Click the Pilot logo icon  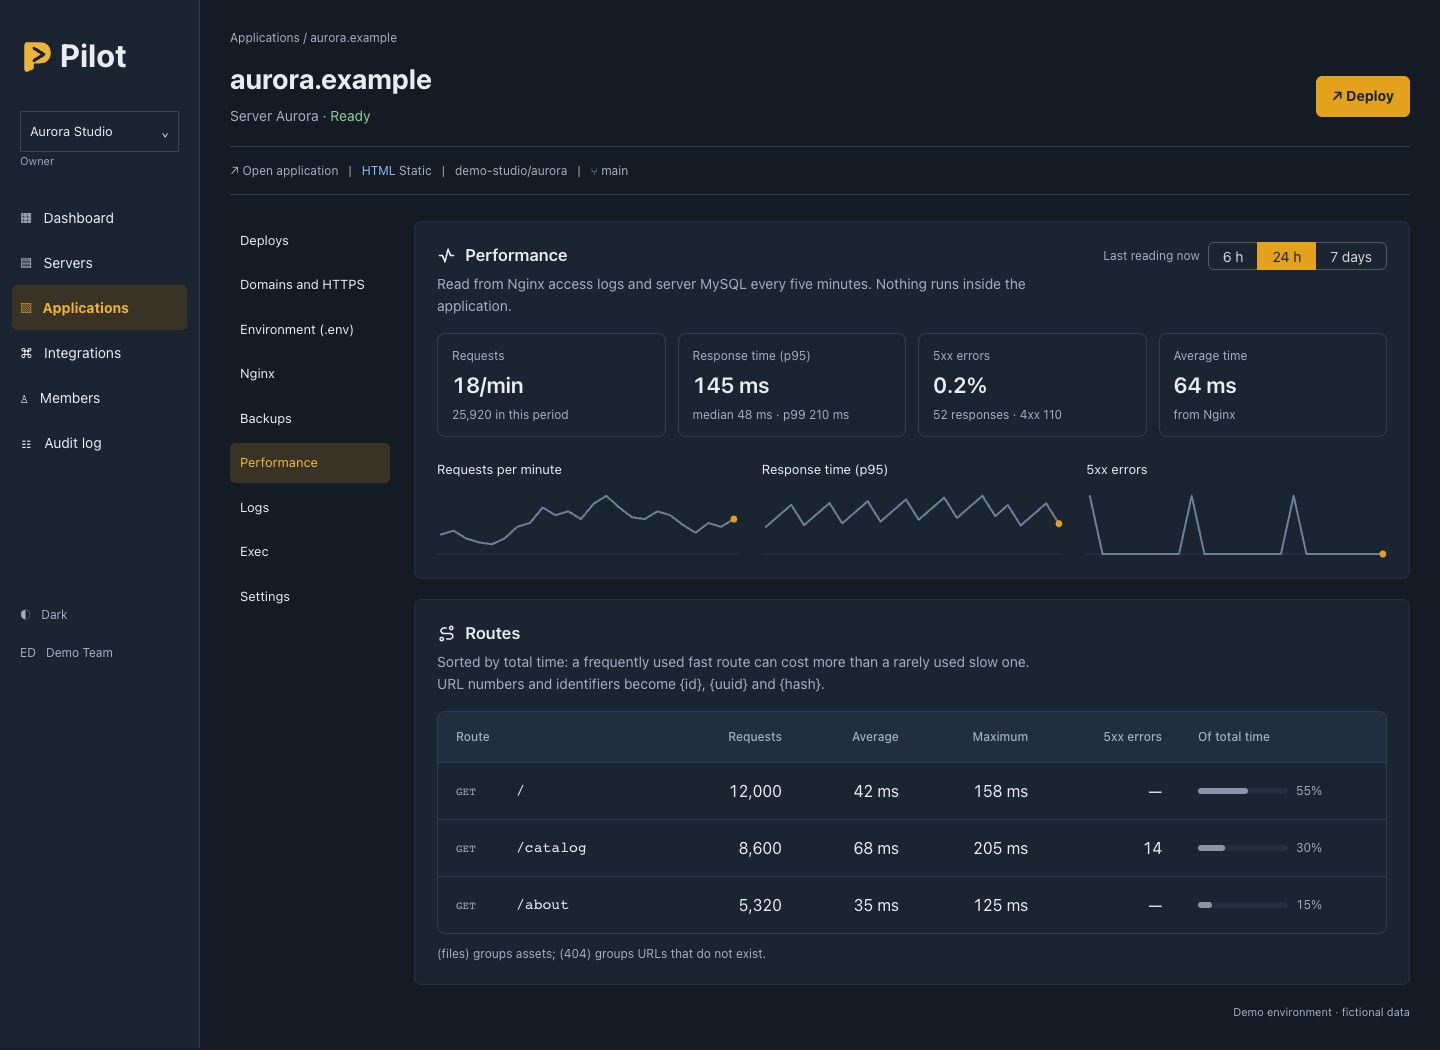point(37,56)
